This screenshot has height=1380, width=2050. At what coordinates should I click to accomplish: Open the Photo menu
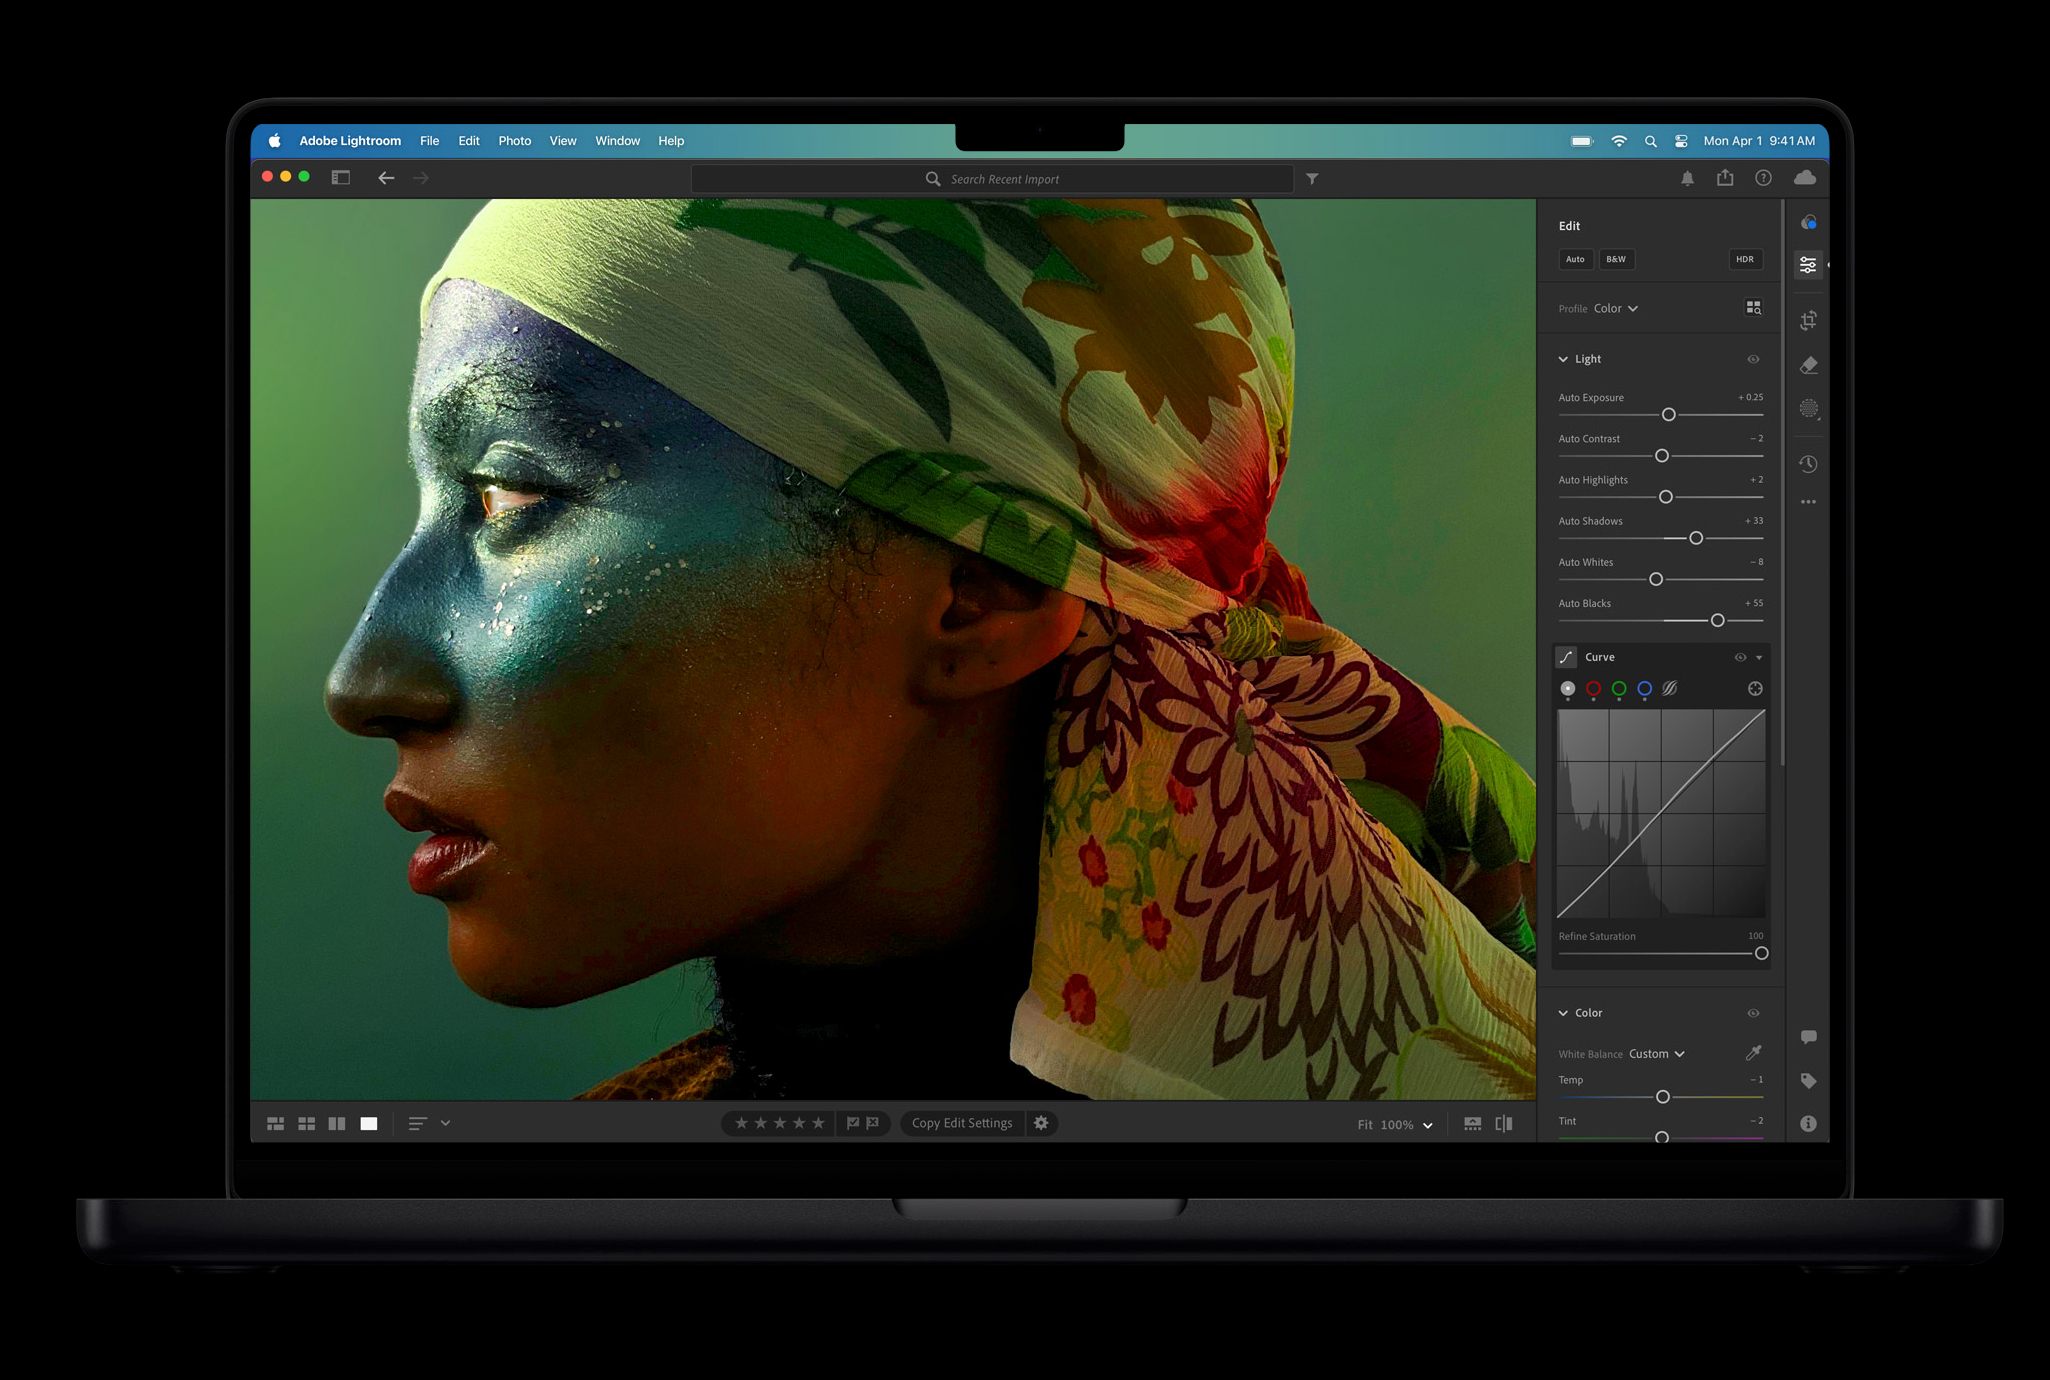(514, 141)
